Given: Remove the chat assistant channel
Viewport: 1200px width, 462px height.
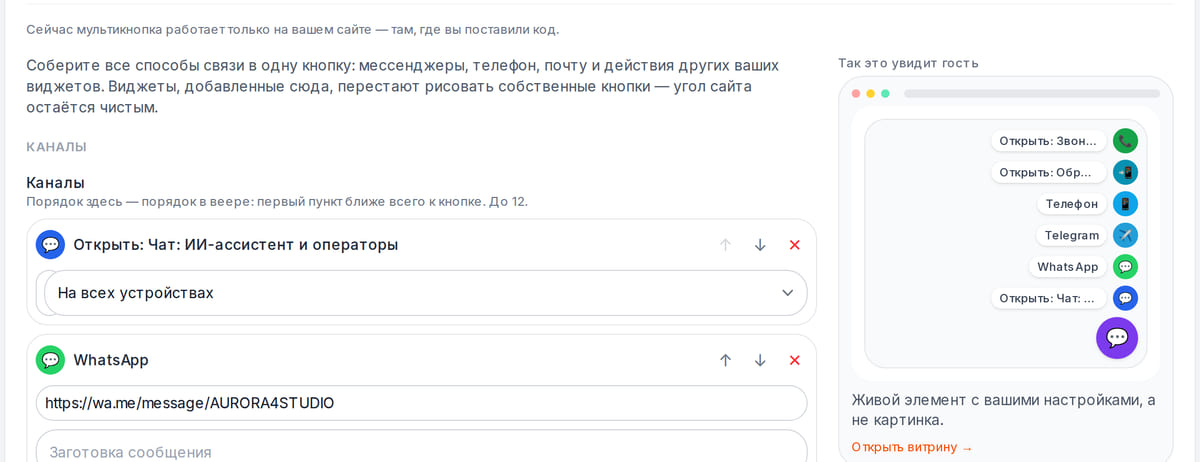Looking at the screenshot, I should tap(795, 245).
